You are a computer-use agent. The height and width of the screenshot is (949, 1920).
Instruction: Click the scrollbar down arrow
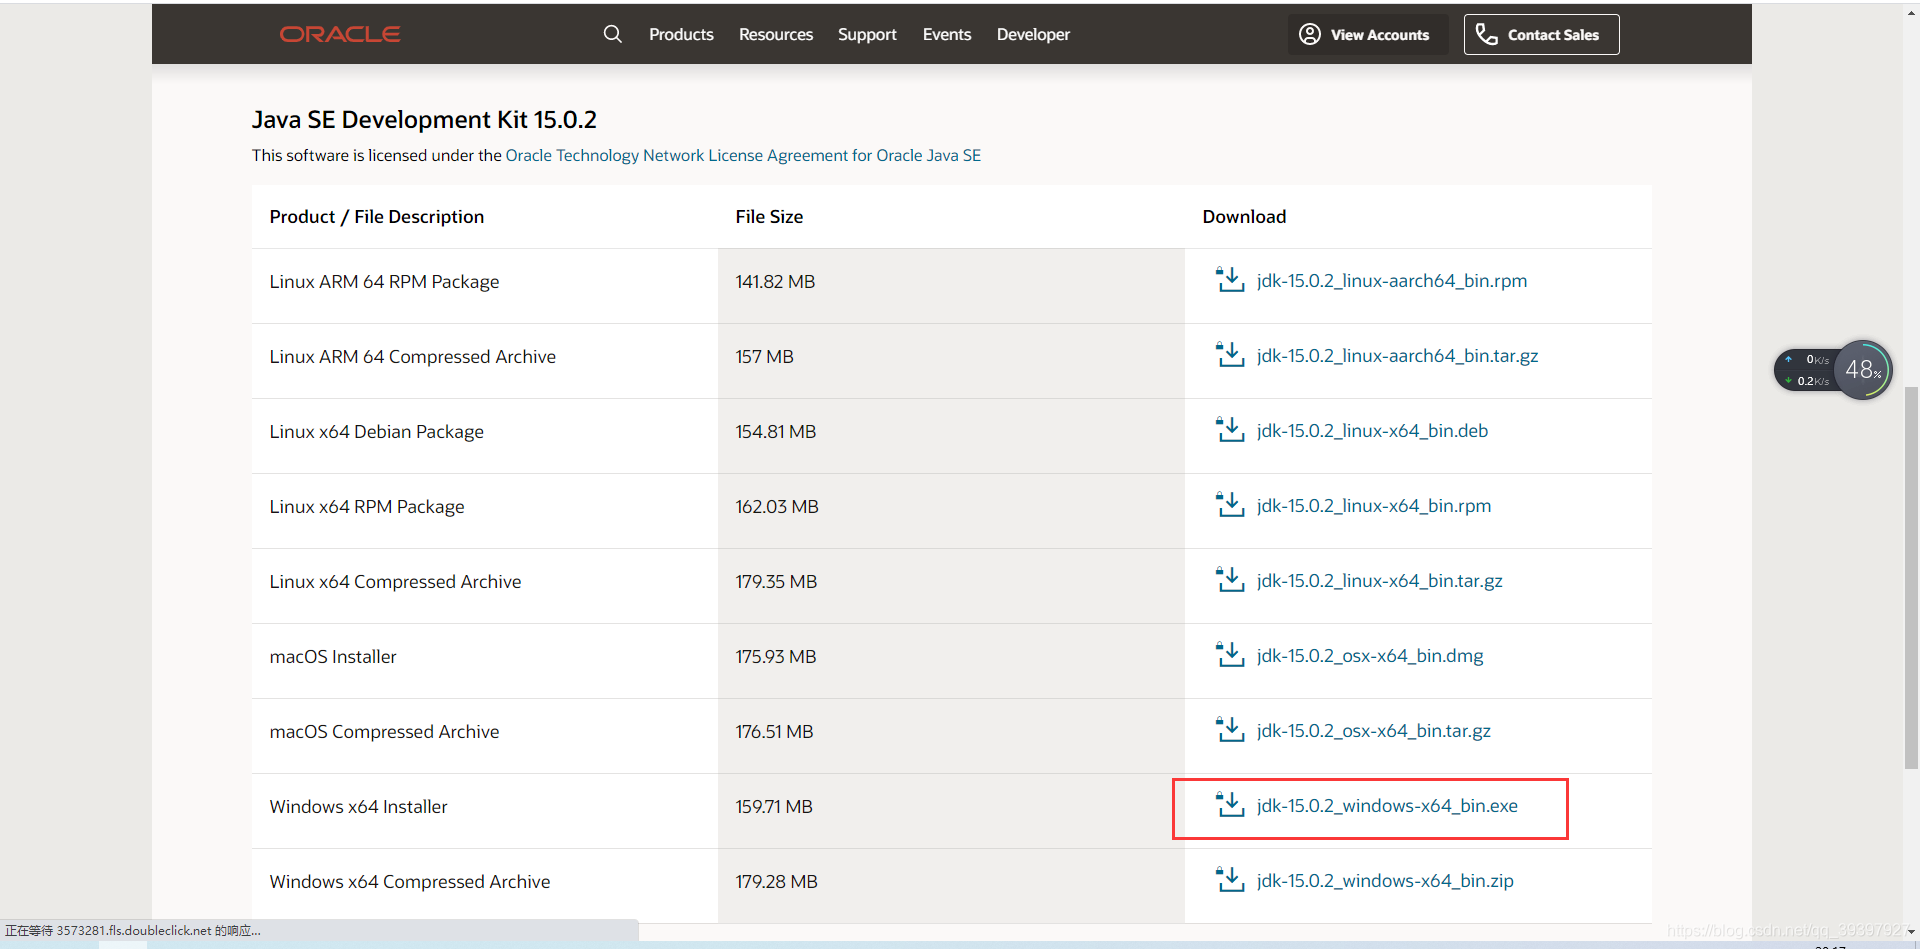(x=1911, y=932)
